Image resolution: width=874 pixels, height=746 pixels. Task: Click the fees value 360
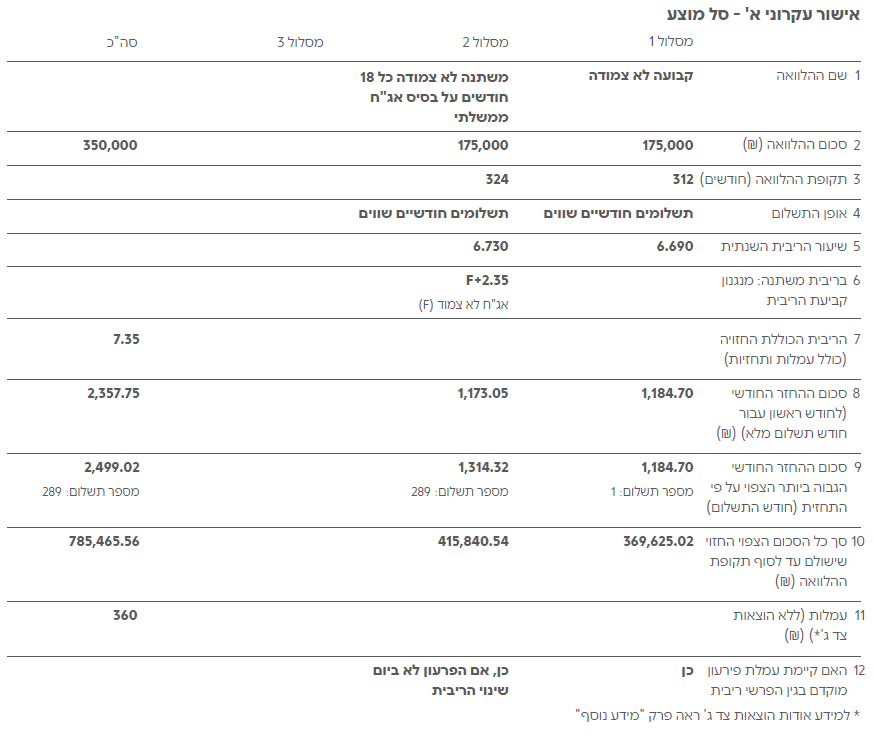(125, 615)
